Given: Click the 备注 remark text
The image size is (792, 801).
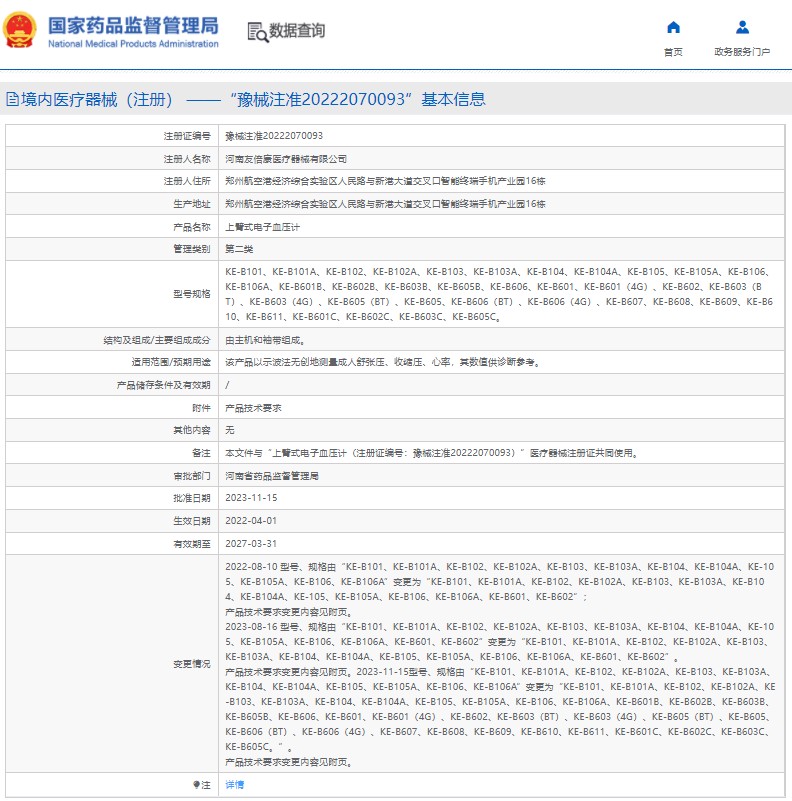Looking at the screenshot, I should click(432, 453).
